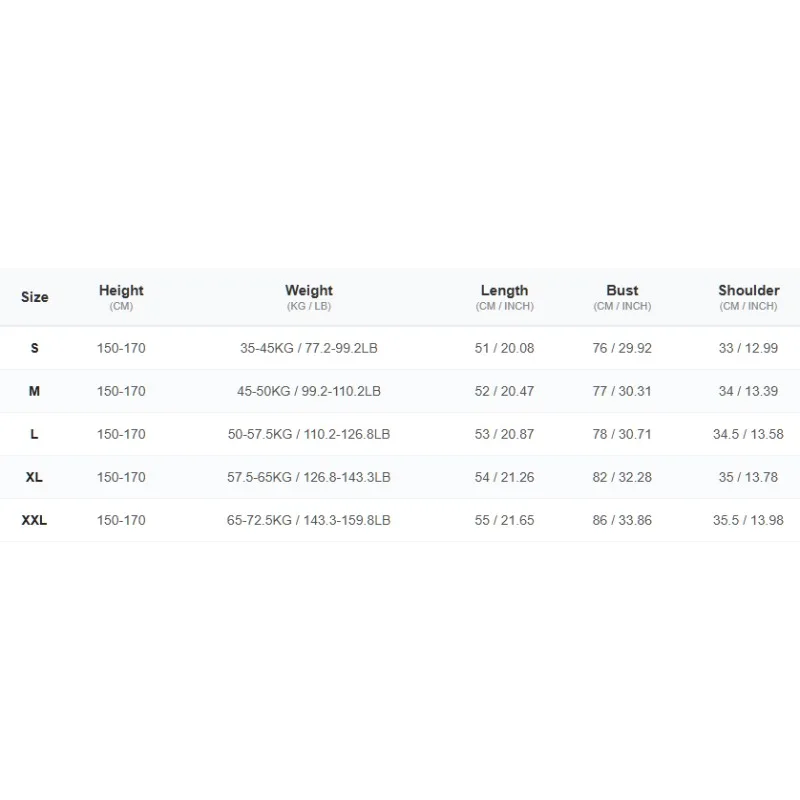Click weight cell 50-57.5KG / 110.2-126.8LB
800x800 pixels.
[x=309, y=434]
